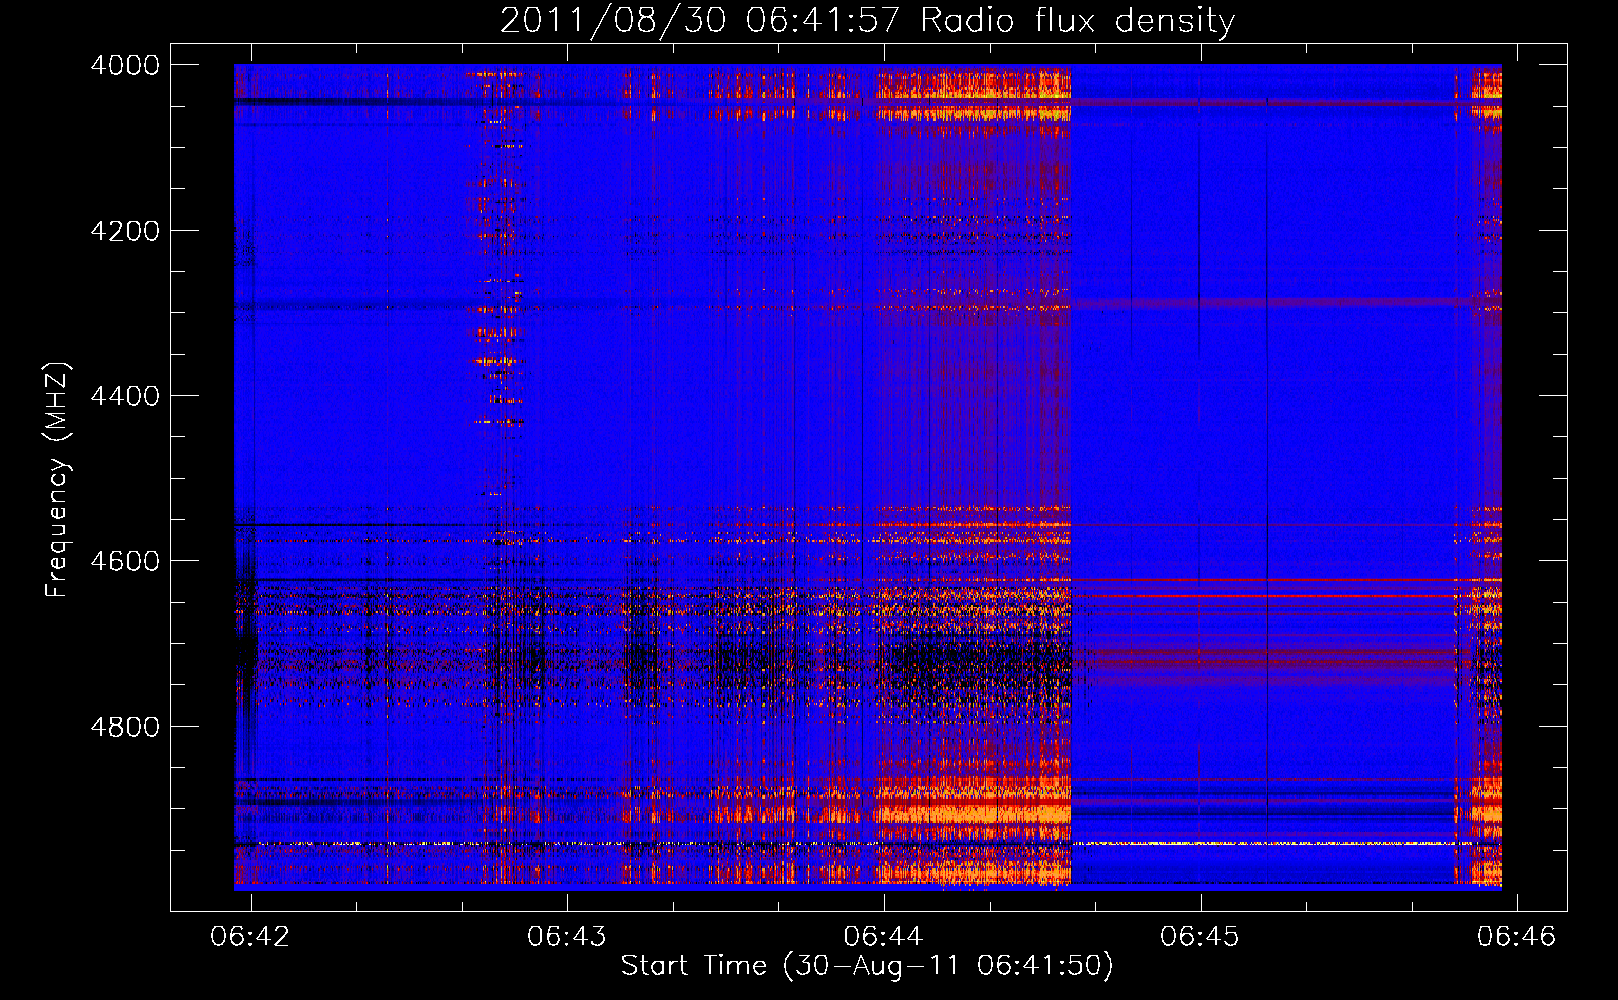This screenshot has height=1000, width=1618.
Task: Click the 'Frequency (MHZ)' axis title
Action: [x=57, y=480]
